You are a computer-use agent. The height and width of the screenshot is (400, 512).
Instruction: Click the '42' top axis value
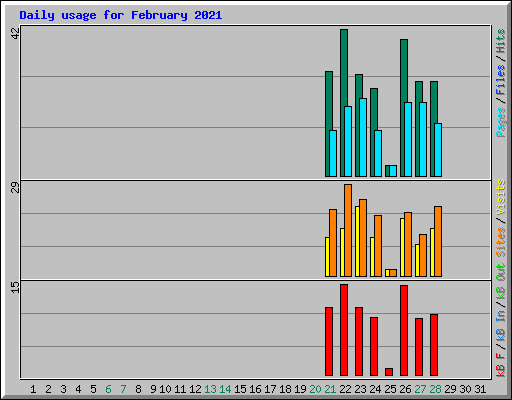pos(15,33)
